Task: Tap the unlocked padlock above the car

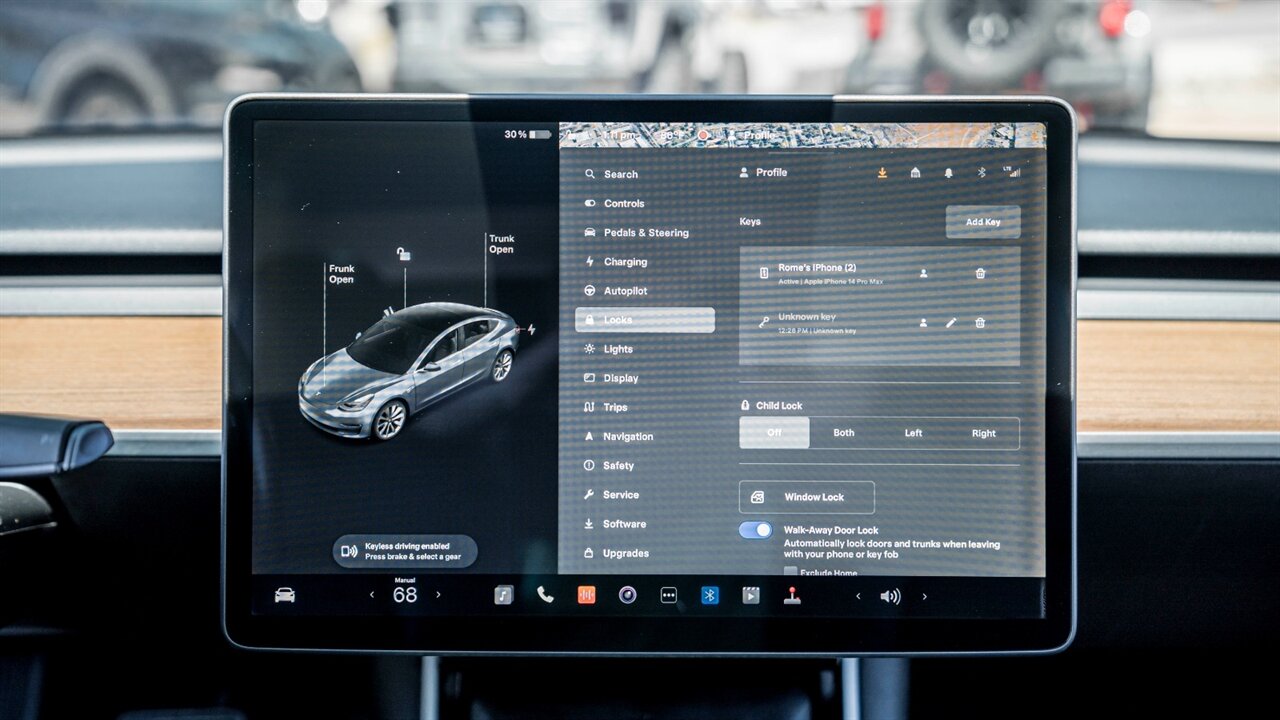Action: (403, 254)
